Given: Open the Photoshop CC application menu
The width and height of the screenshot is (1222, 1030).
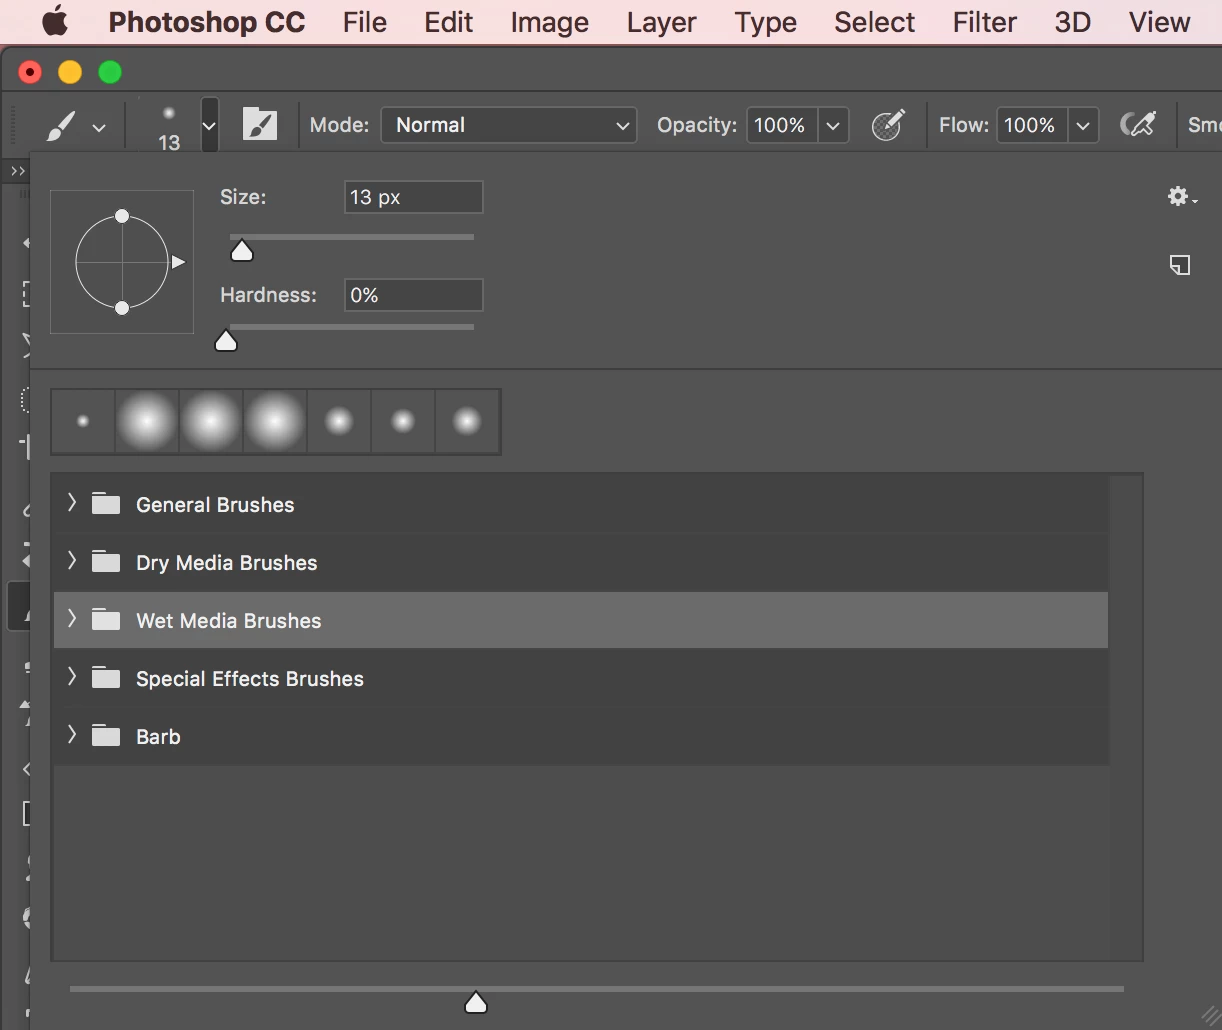Looking at the screenshot, I should [207, 22].
